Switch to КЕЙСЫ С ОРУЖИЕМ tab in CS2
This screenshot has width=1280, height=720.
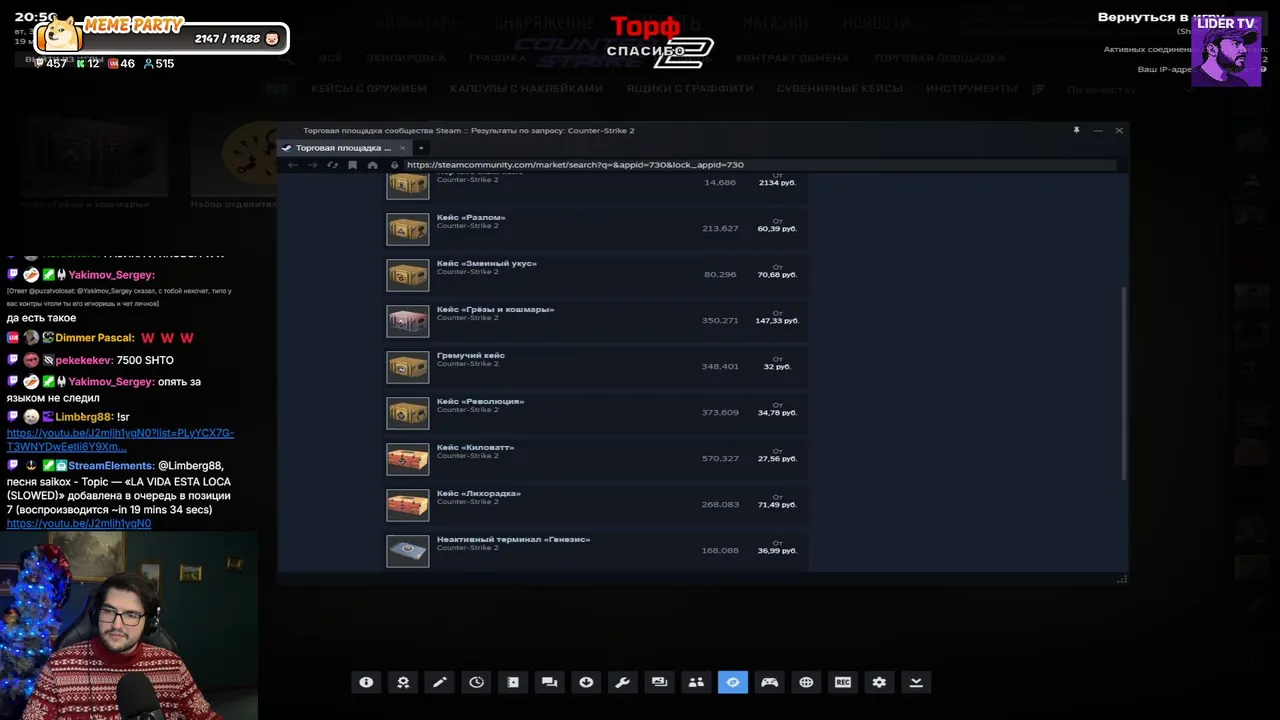369,89
